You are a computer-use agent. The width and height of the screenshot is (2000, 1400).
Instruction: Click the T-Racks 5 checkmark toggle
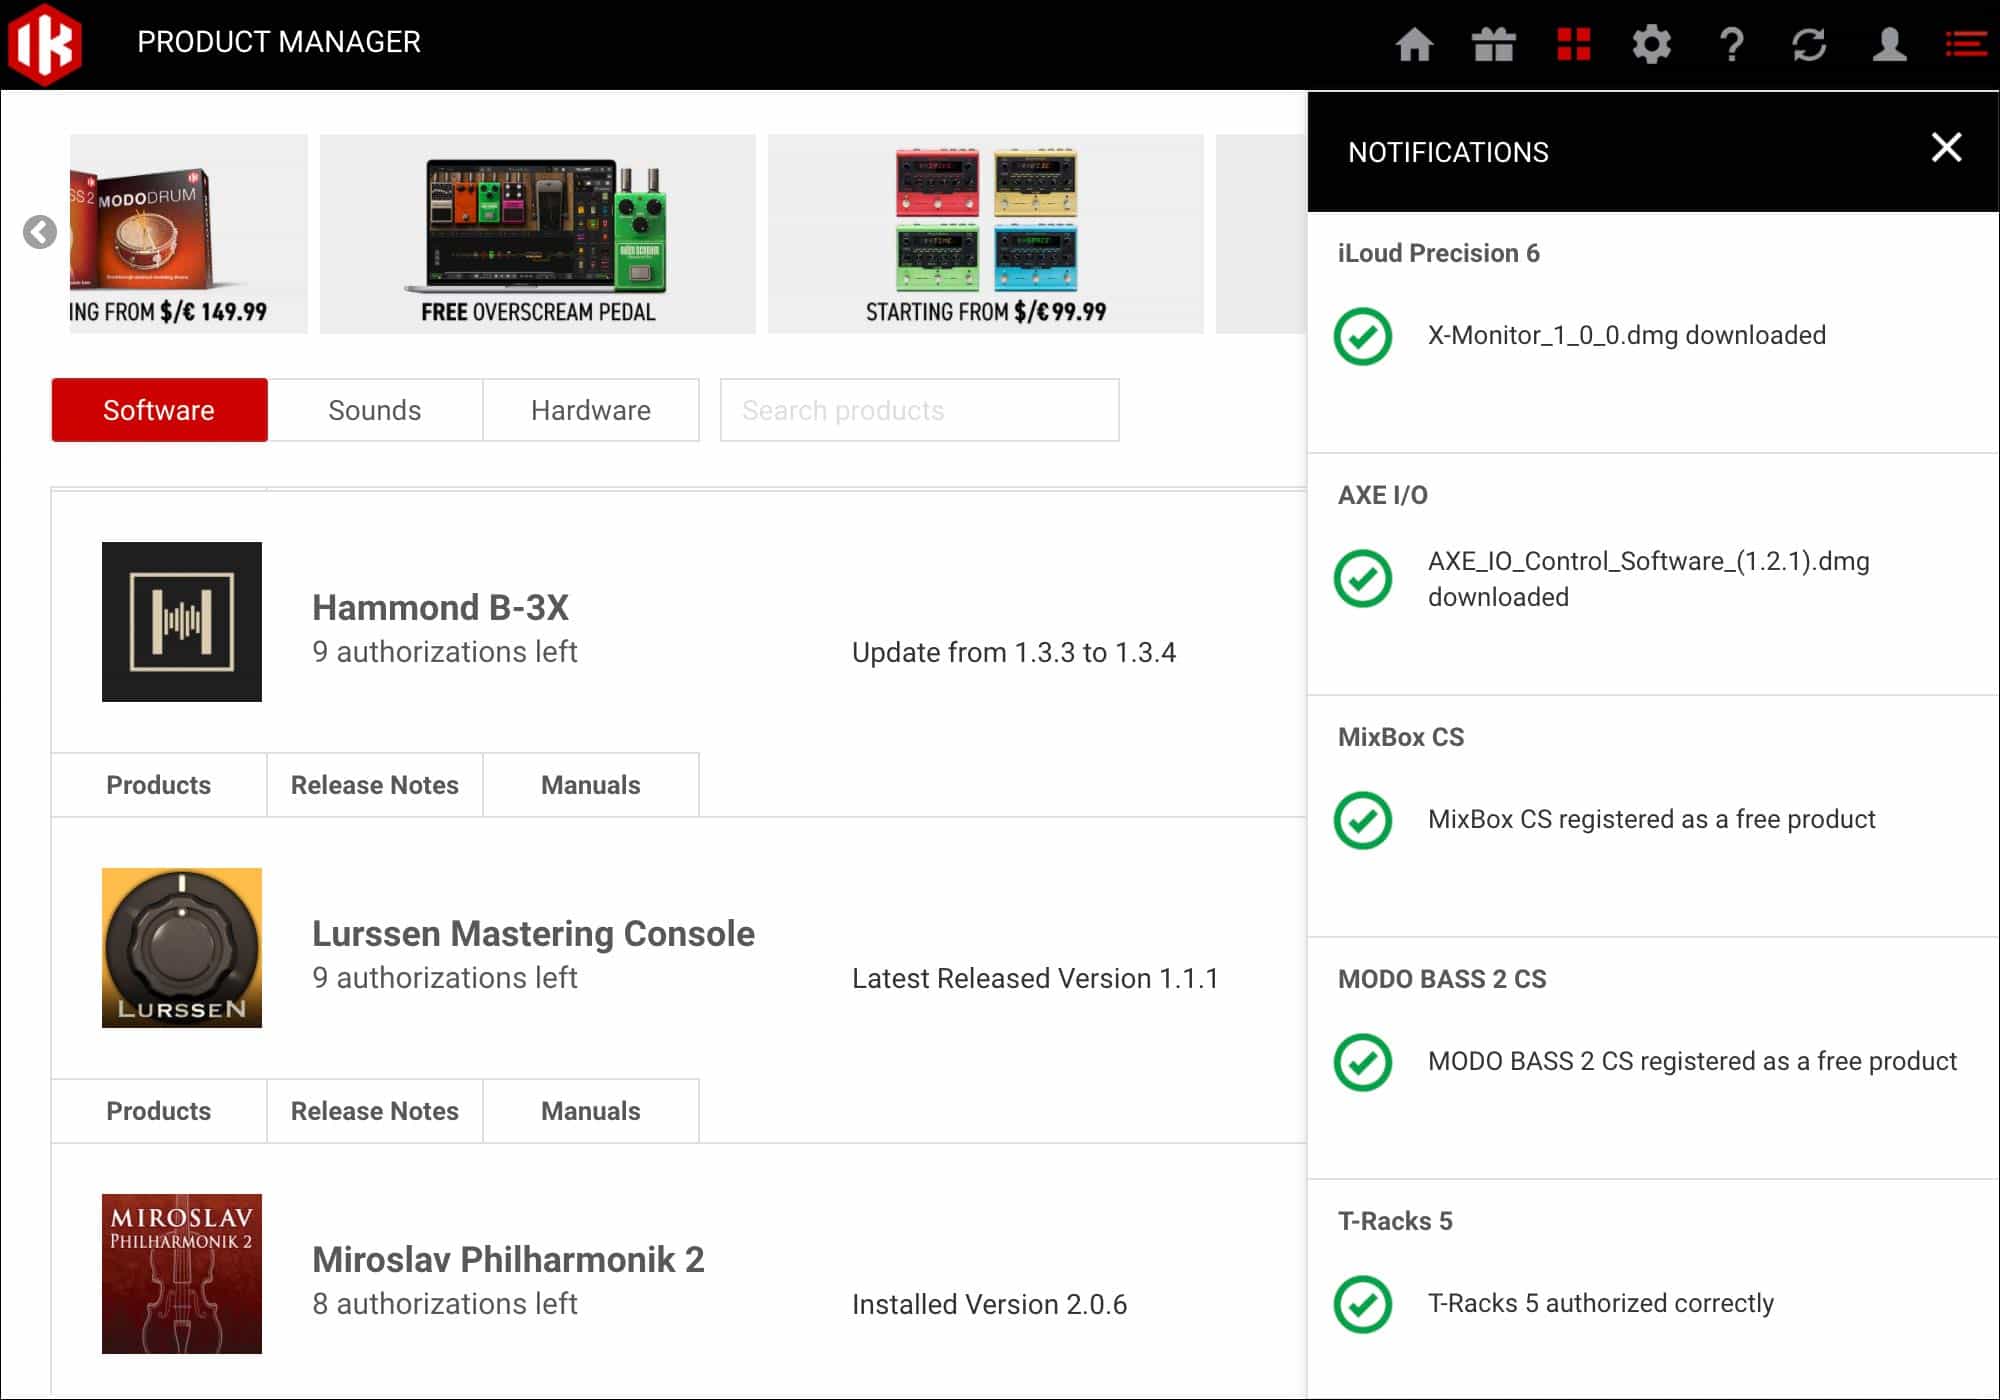1363,1303
